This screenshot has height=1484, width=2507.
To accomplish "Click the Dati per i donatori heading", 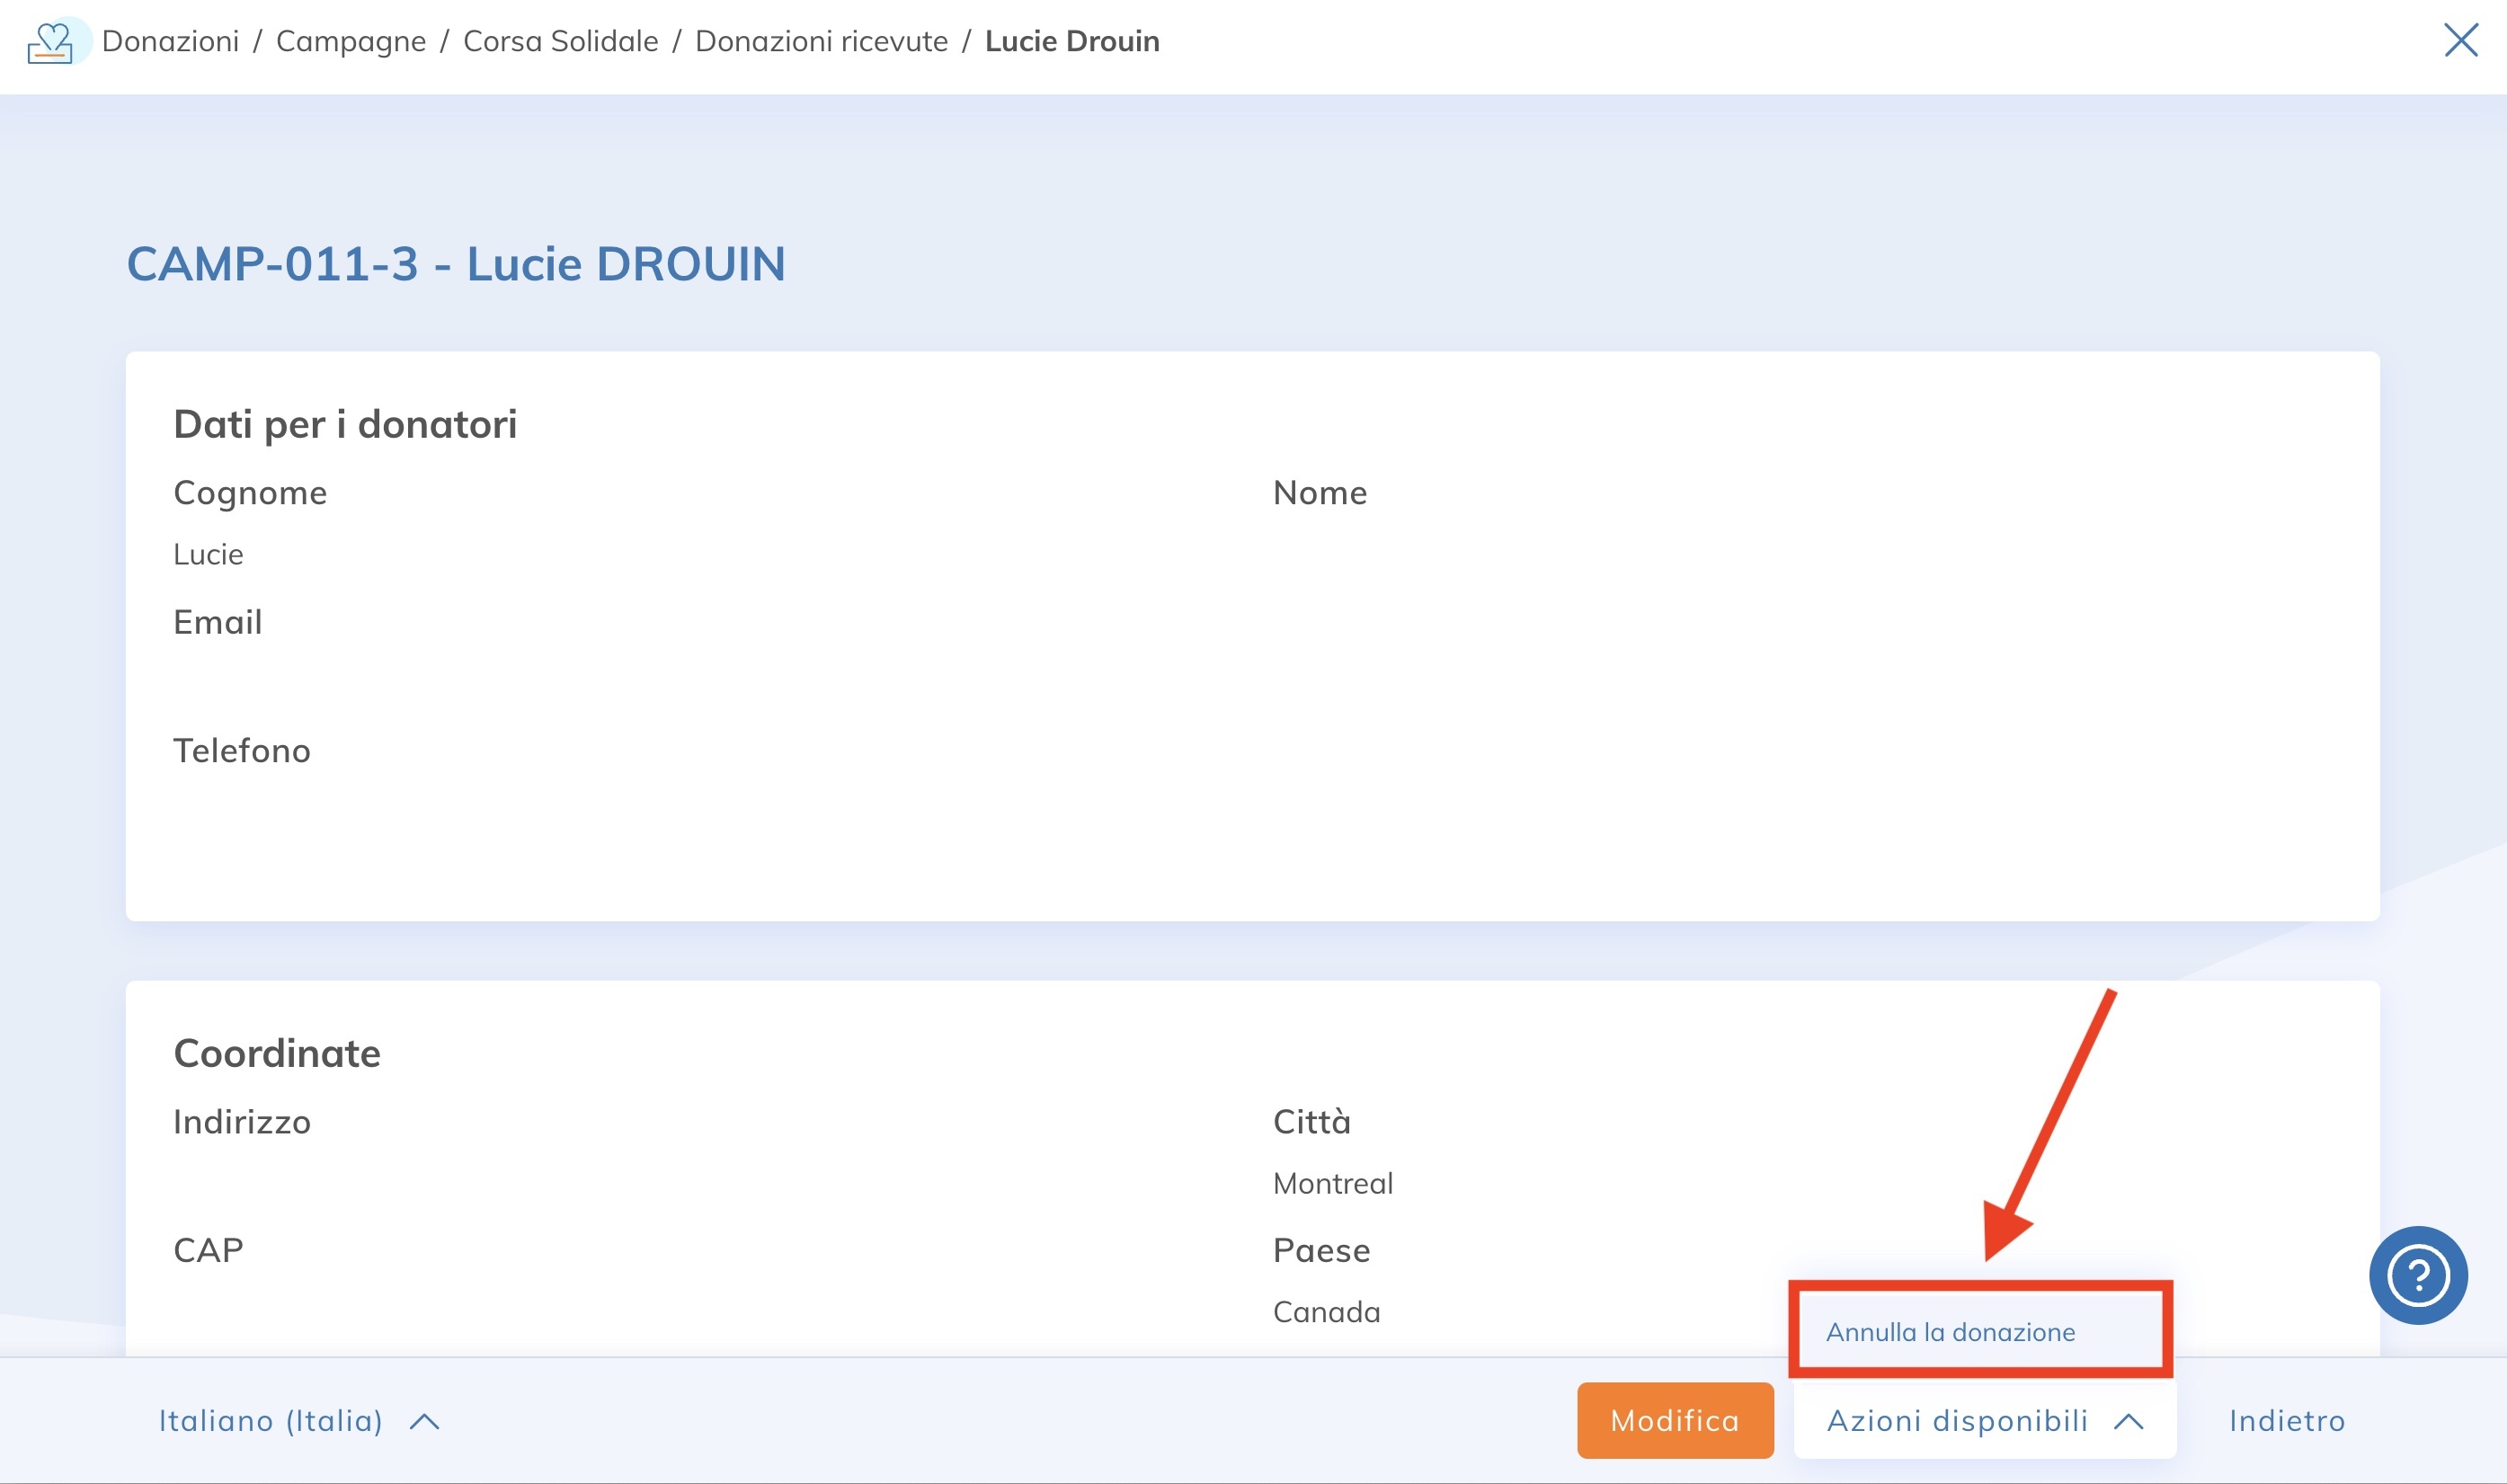I will tap(345, 424).
